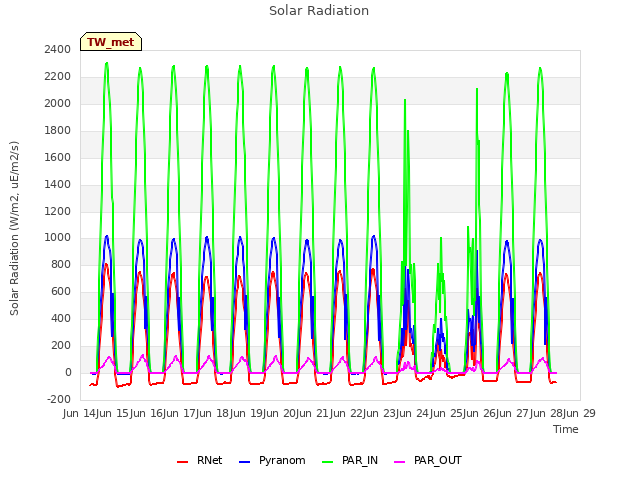Image resolution: width=640 pixels, height=480 pixels.
Task: Click the Jun 14 x-axis tick label
Action: (80, 413)
